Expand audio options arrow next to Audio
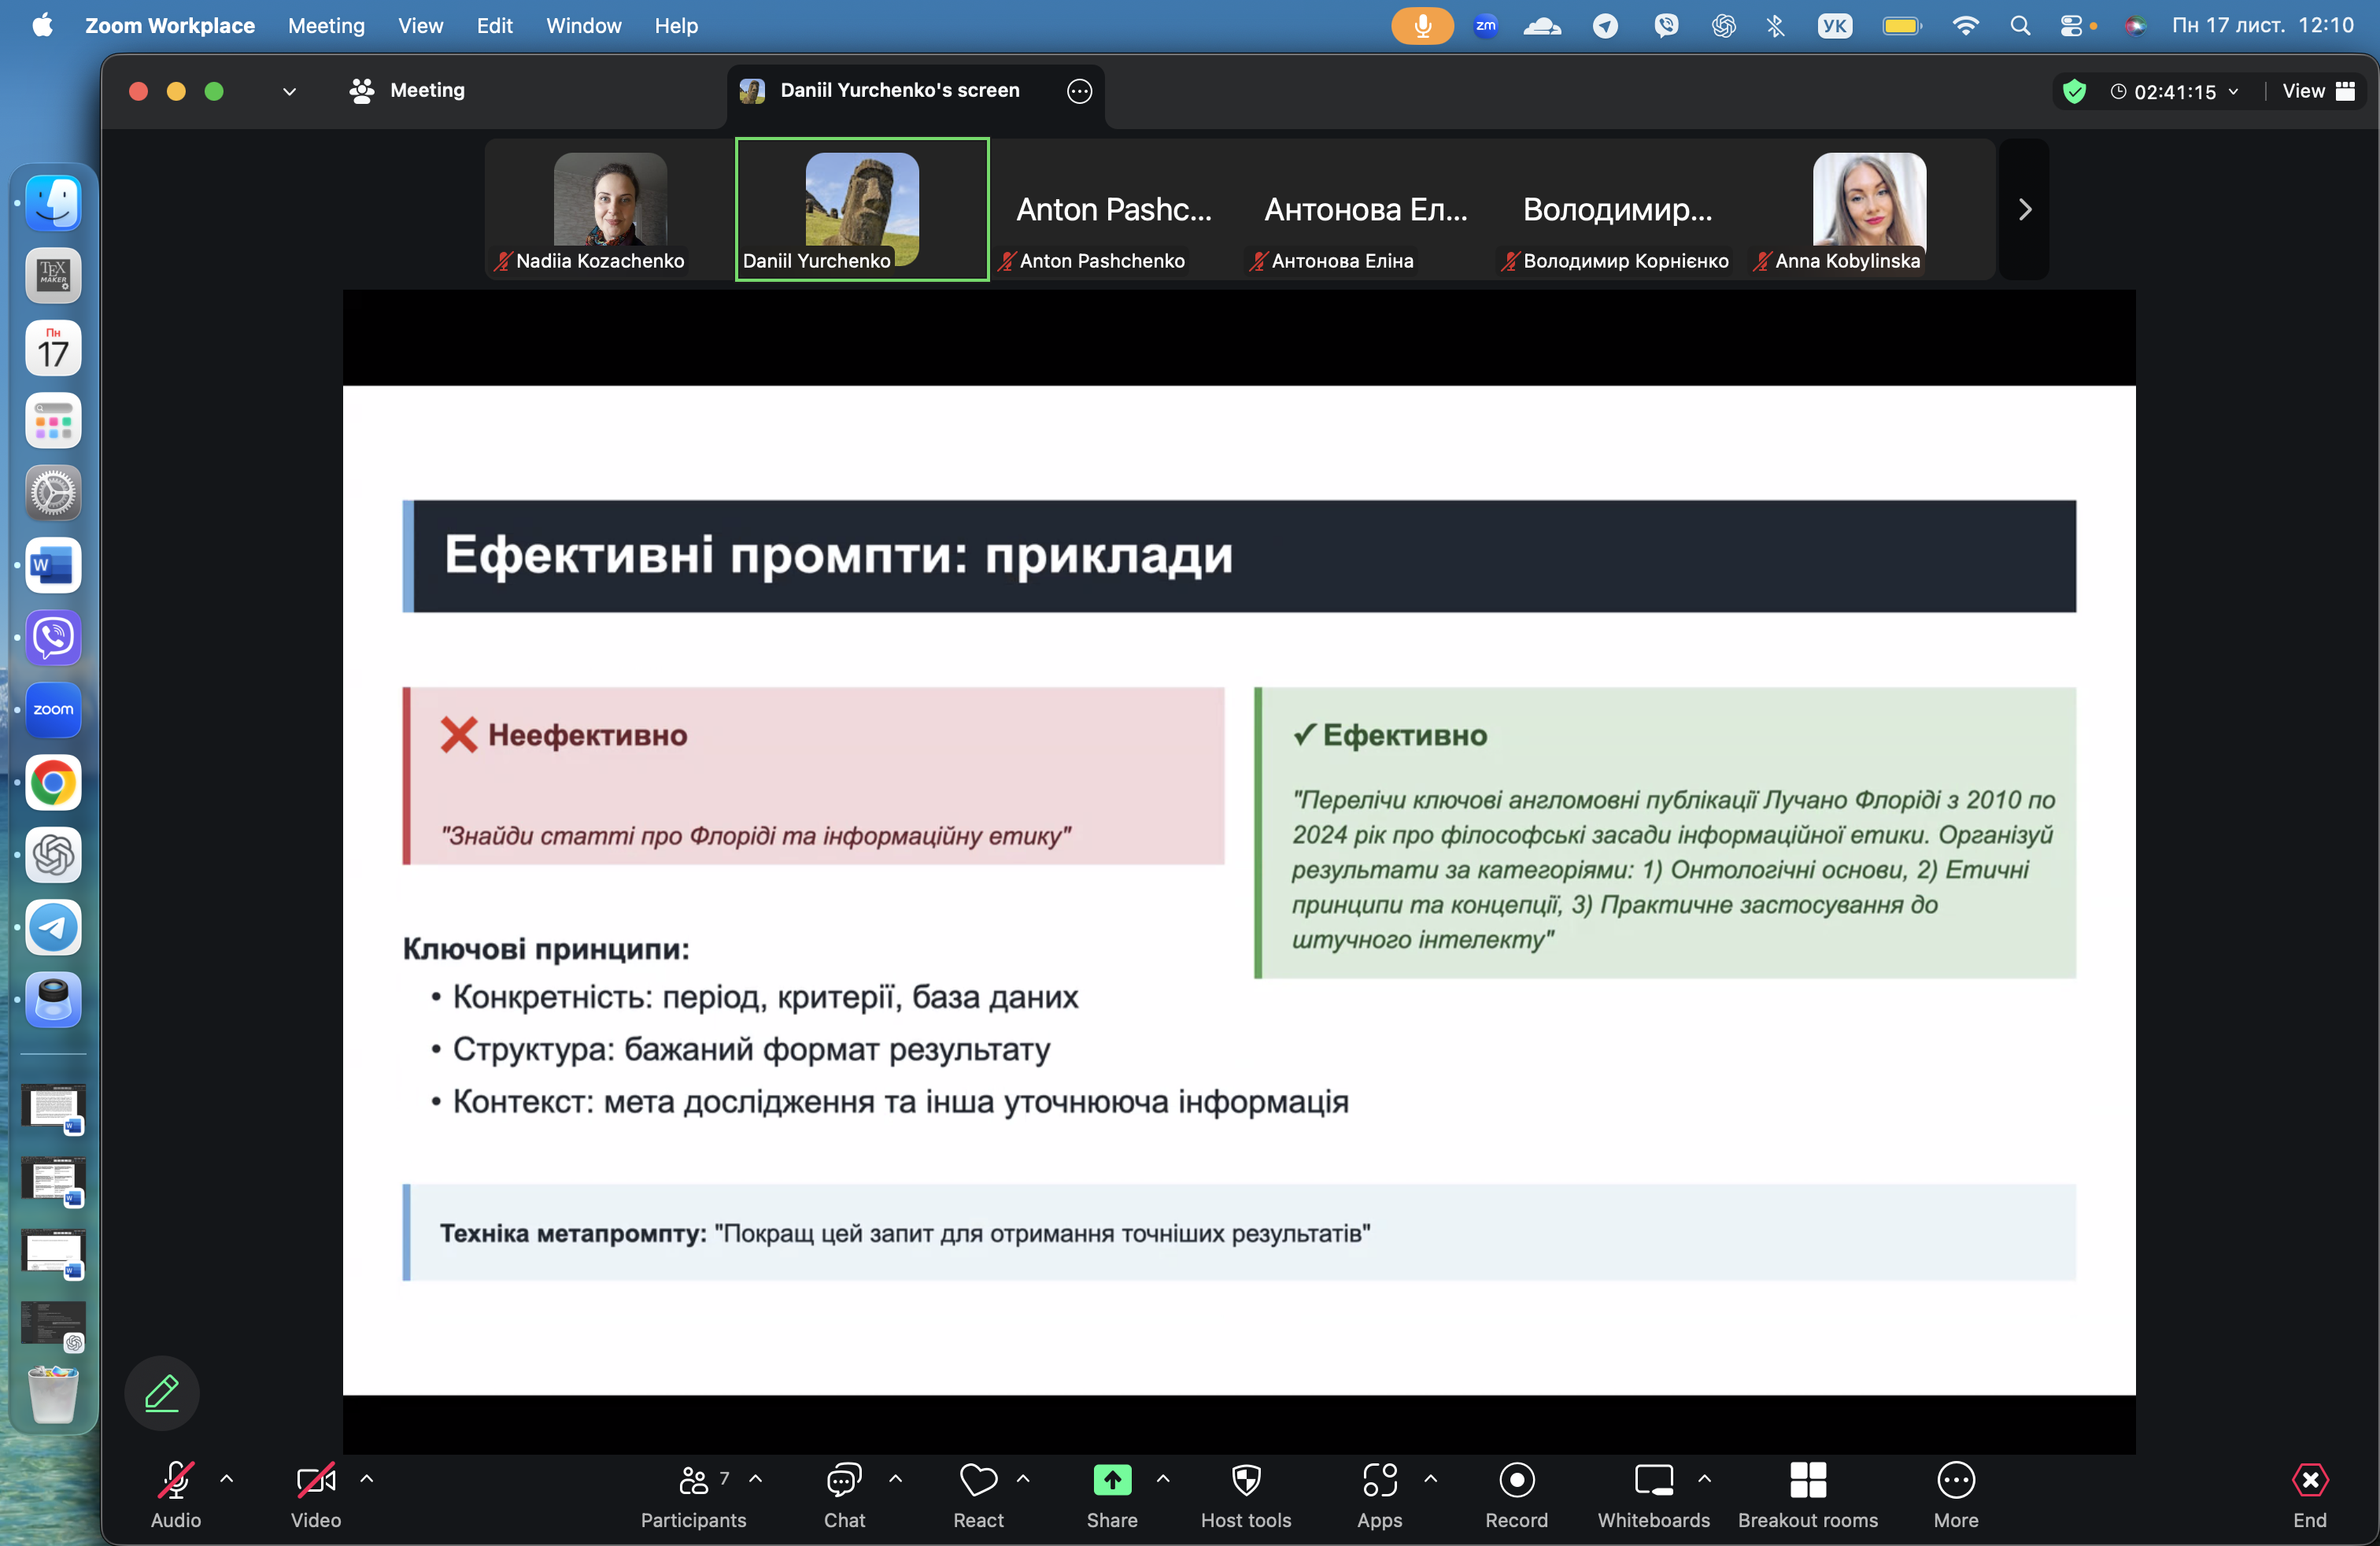 227,1478
